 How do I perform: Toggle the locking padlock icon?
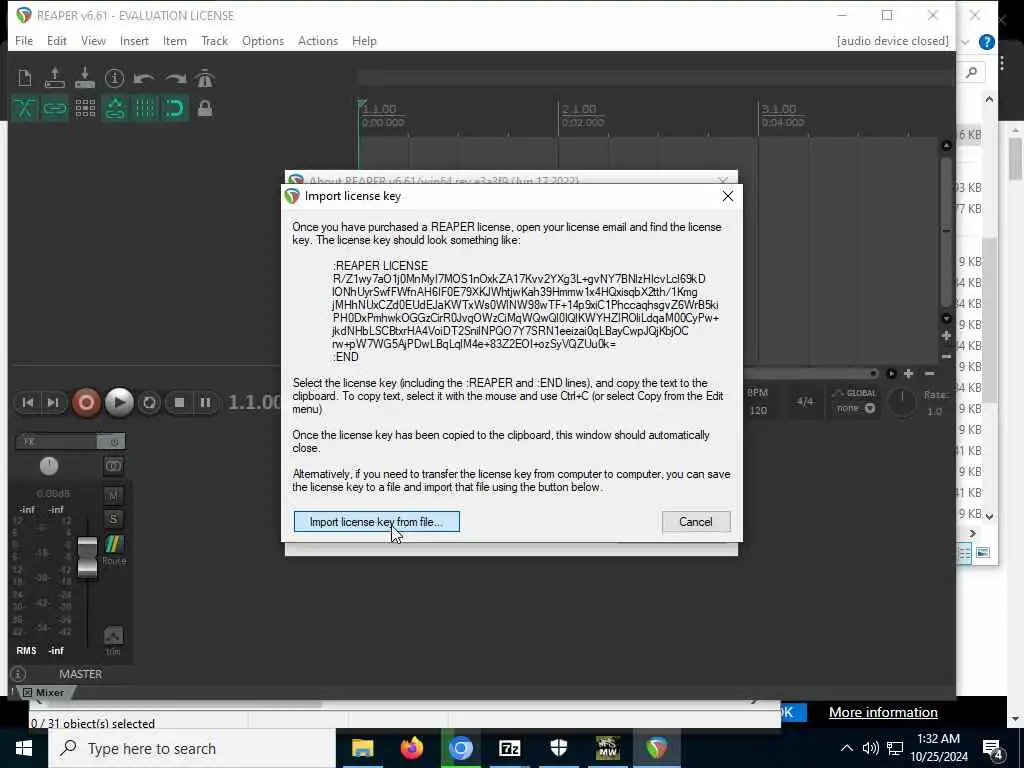[205, 108]
